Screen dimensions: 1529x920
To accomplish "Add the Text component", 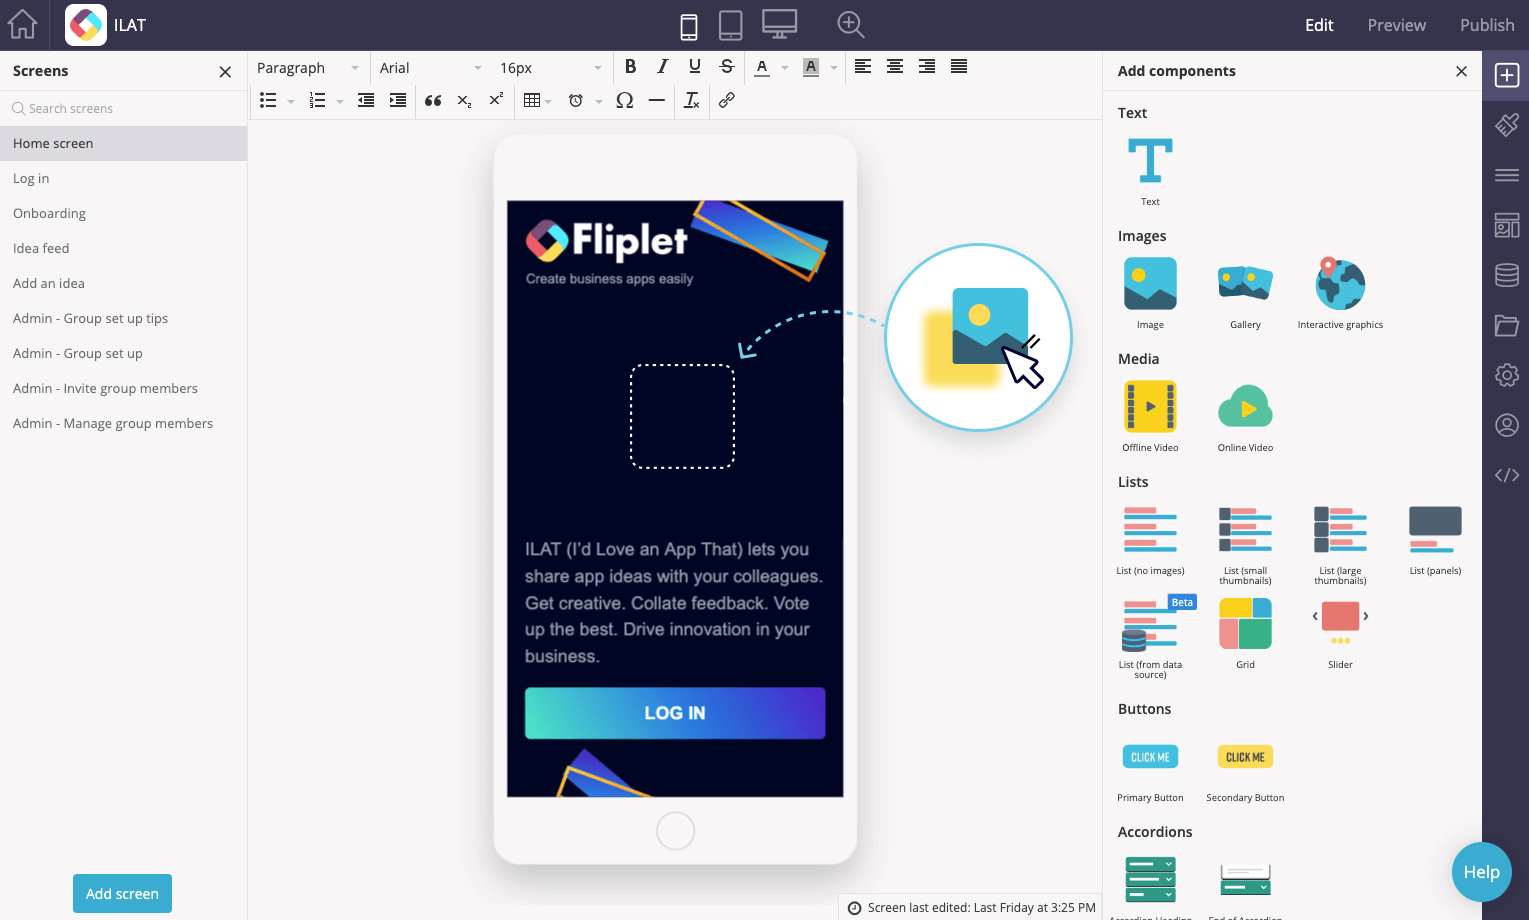I will [1150, 171].
